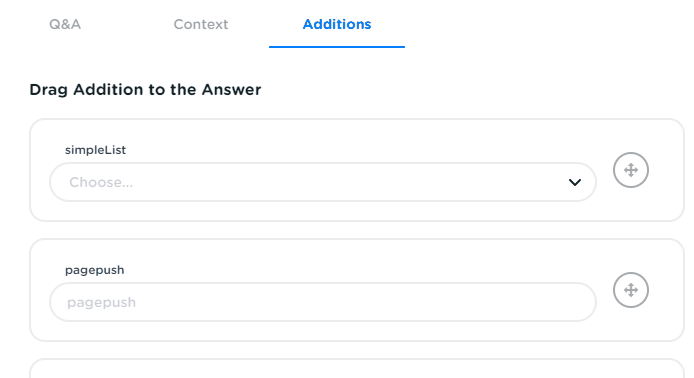Click the Choose... placeholder text
The height and width of the screenshot is (378, 694).
pos(101,182)
